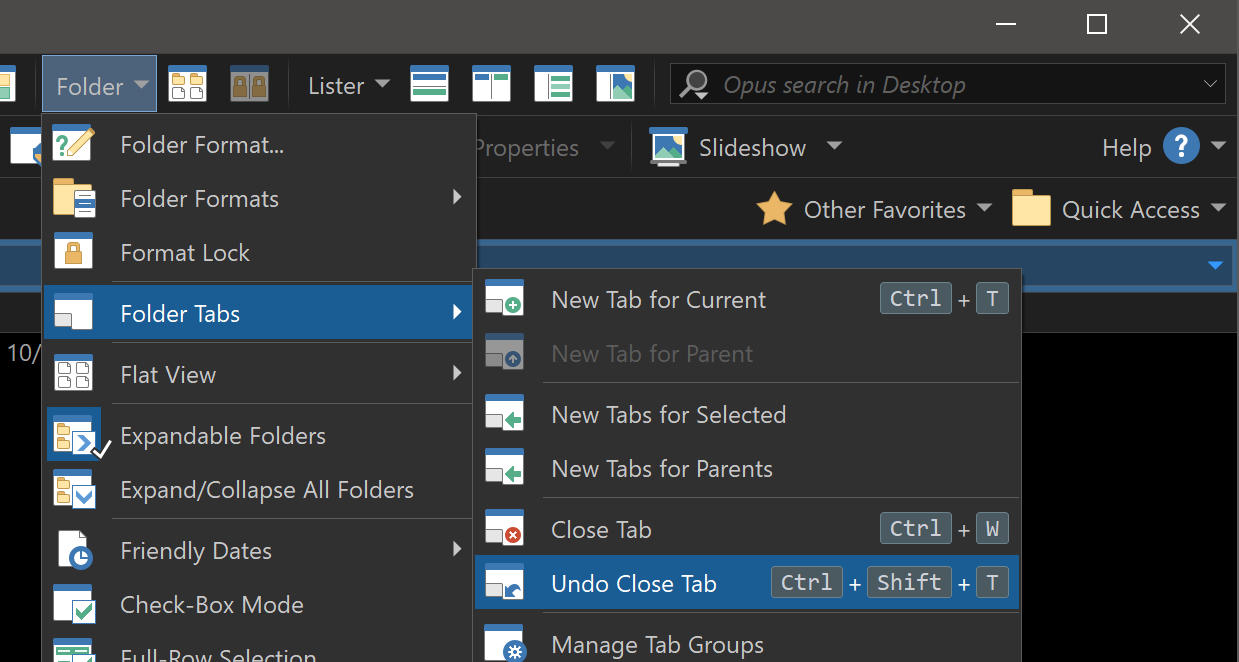Image resolution: width=1239 pixels, height=662 pixels.
Task: Click the Check-Box Mode icon
Action: [73, 604]
